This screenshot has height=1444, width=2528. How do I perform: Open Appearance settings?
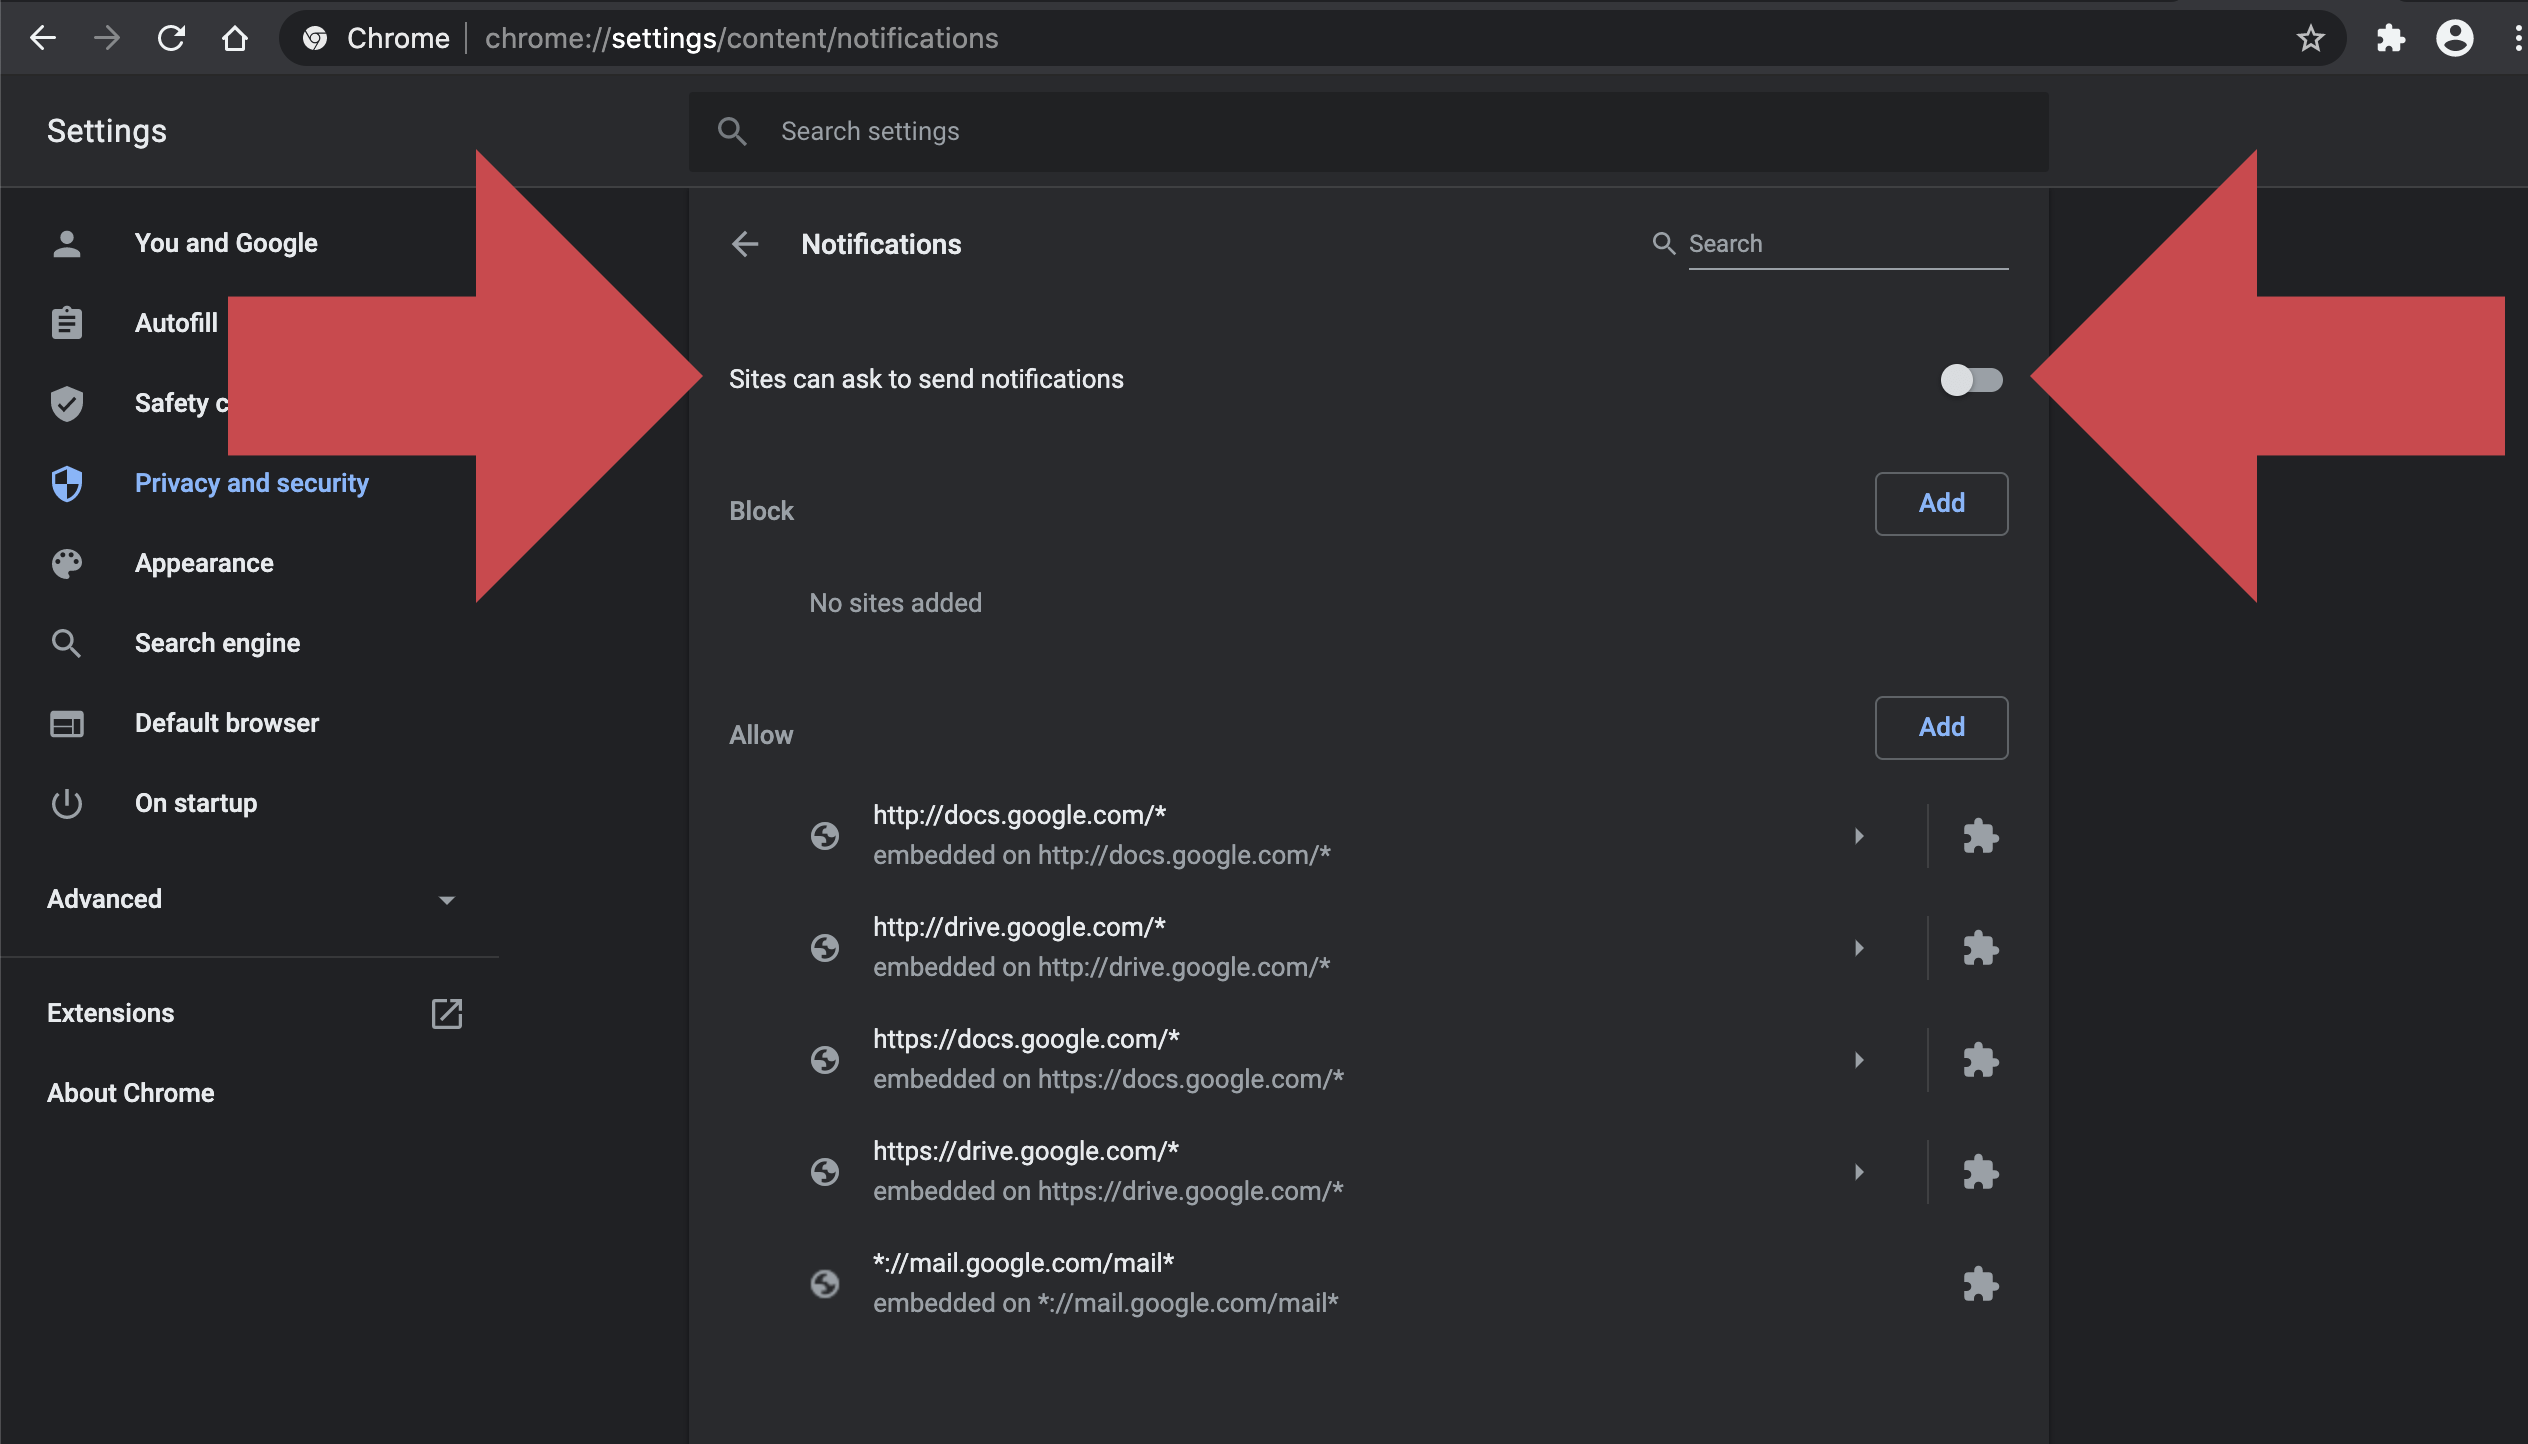(x=204, y=563)
